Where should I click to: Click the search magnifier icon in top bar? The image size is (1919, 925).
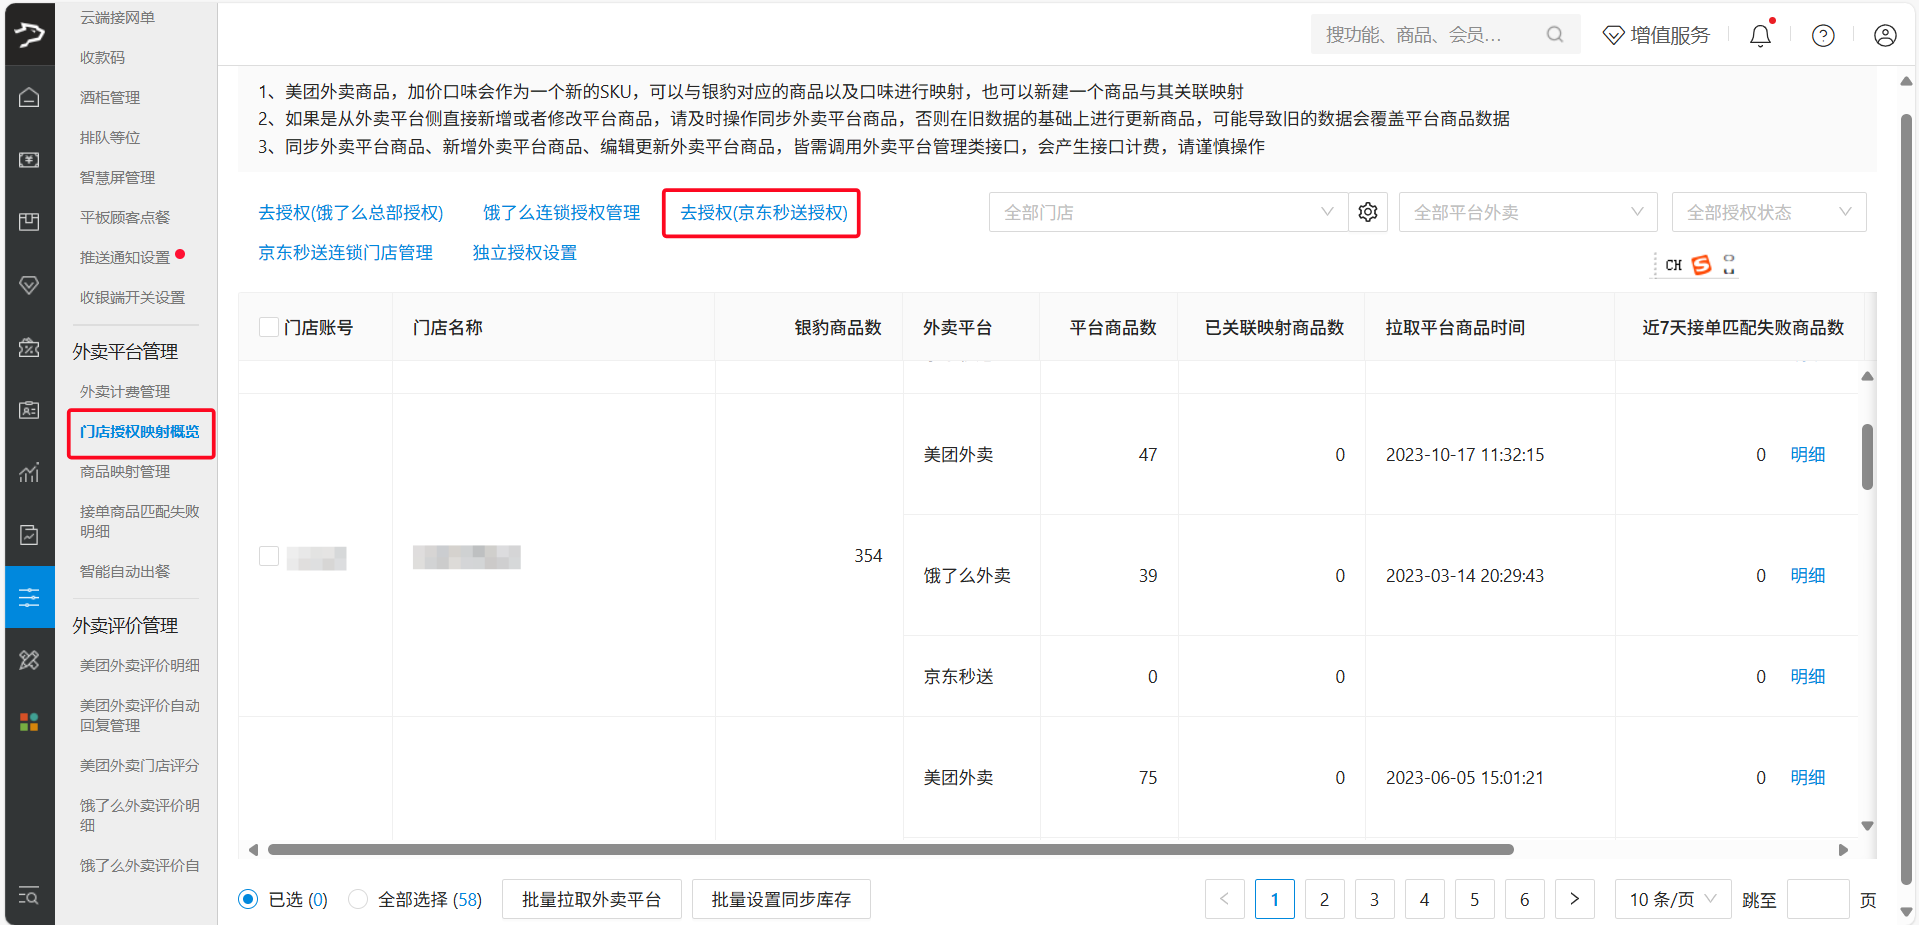click(x=1554, y=35)
